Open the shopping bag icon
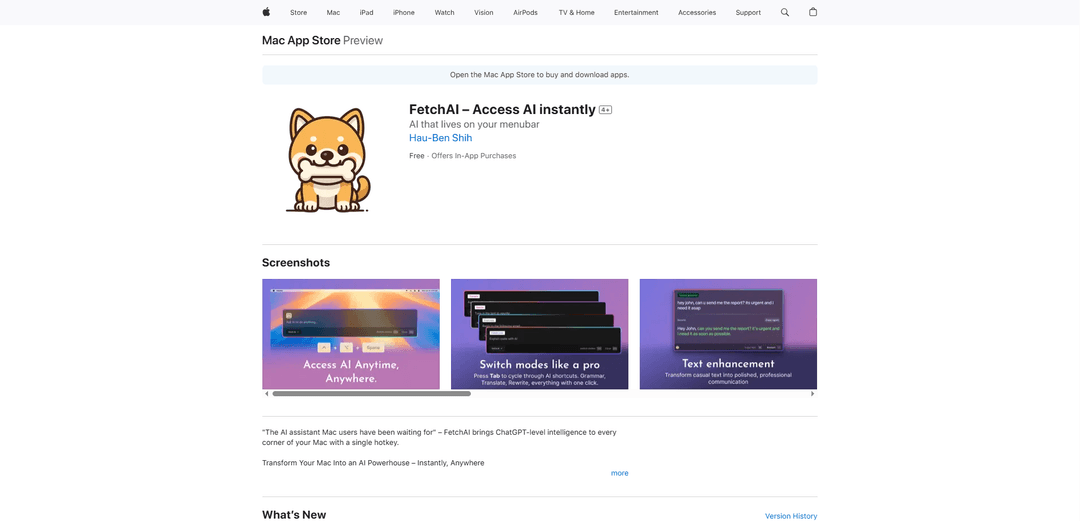Image resolution: width=1080 pixels, height=521 pixels. click(x=813, y=12)
